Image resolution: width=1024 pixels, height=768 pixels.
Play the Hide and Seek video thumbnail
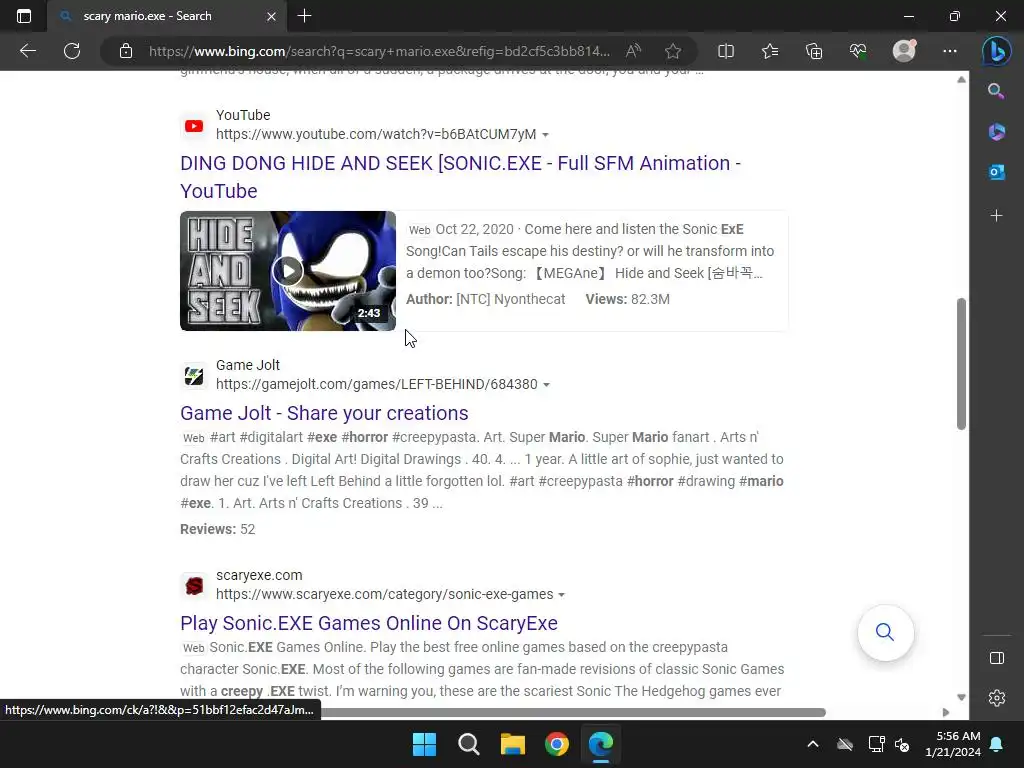288,271
